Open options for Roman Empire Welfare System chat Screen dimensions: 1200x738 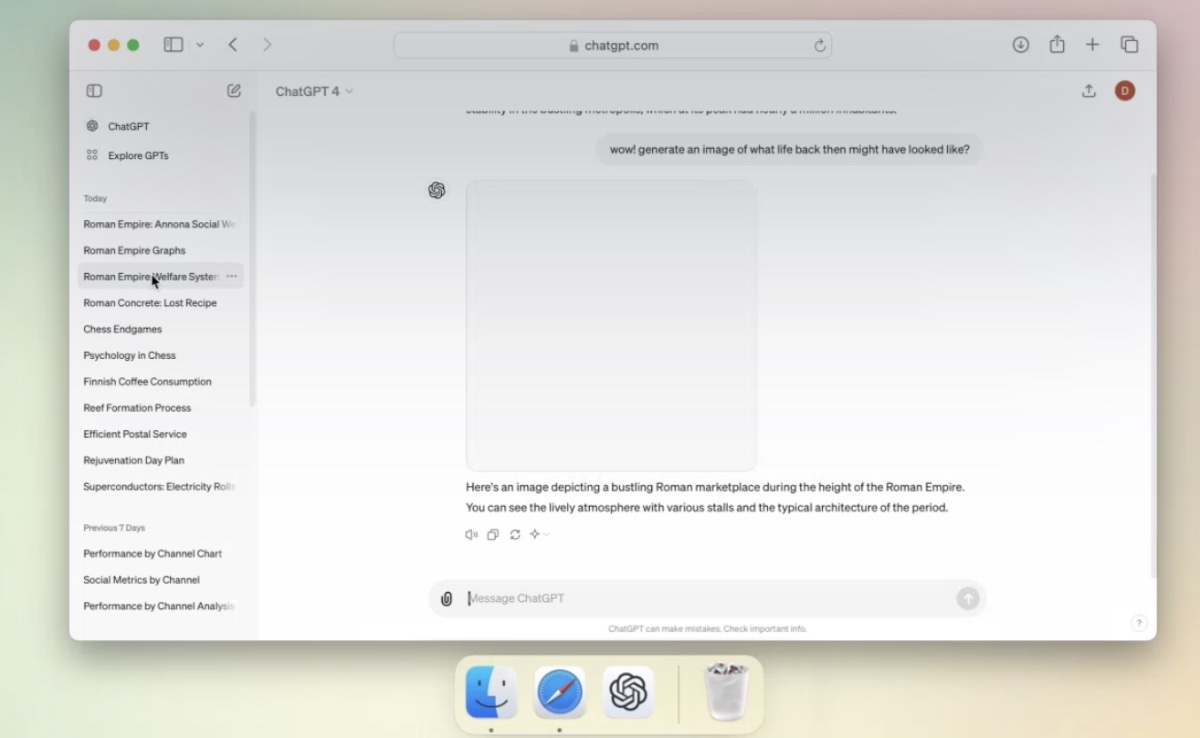(232, 276)
